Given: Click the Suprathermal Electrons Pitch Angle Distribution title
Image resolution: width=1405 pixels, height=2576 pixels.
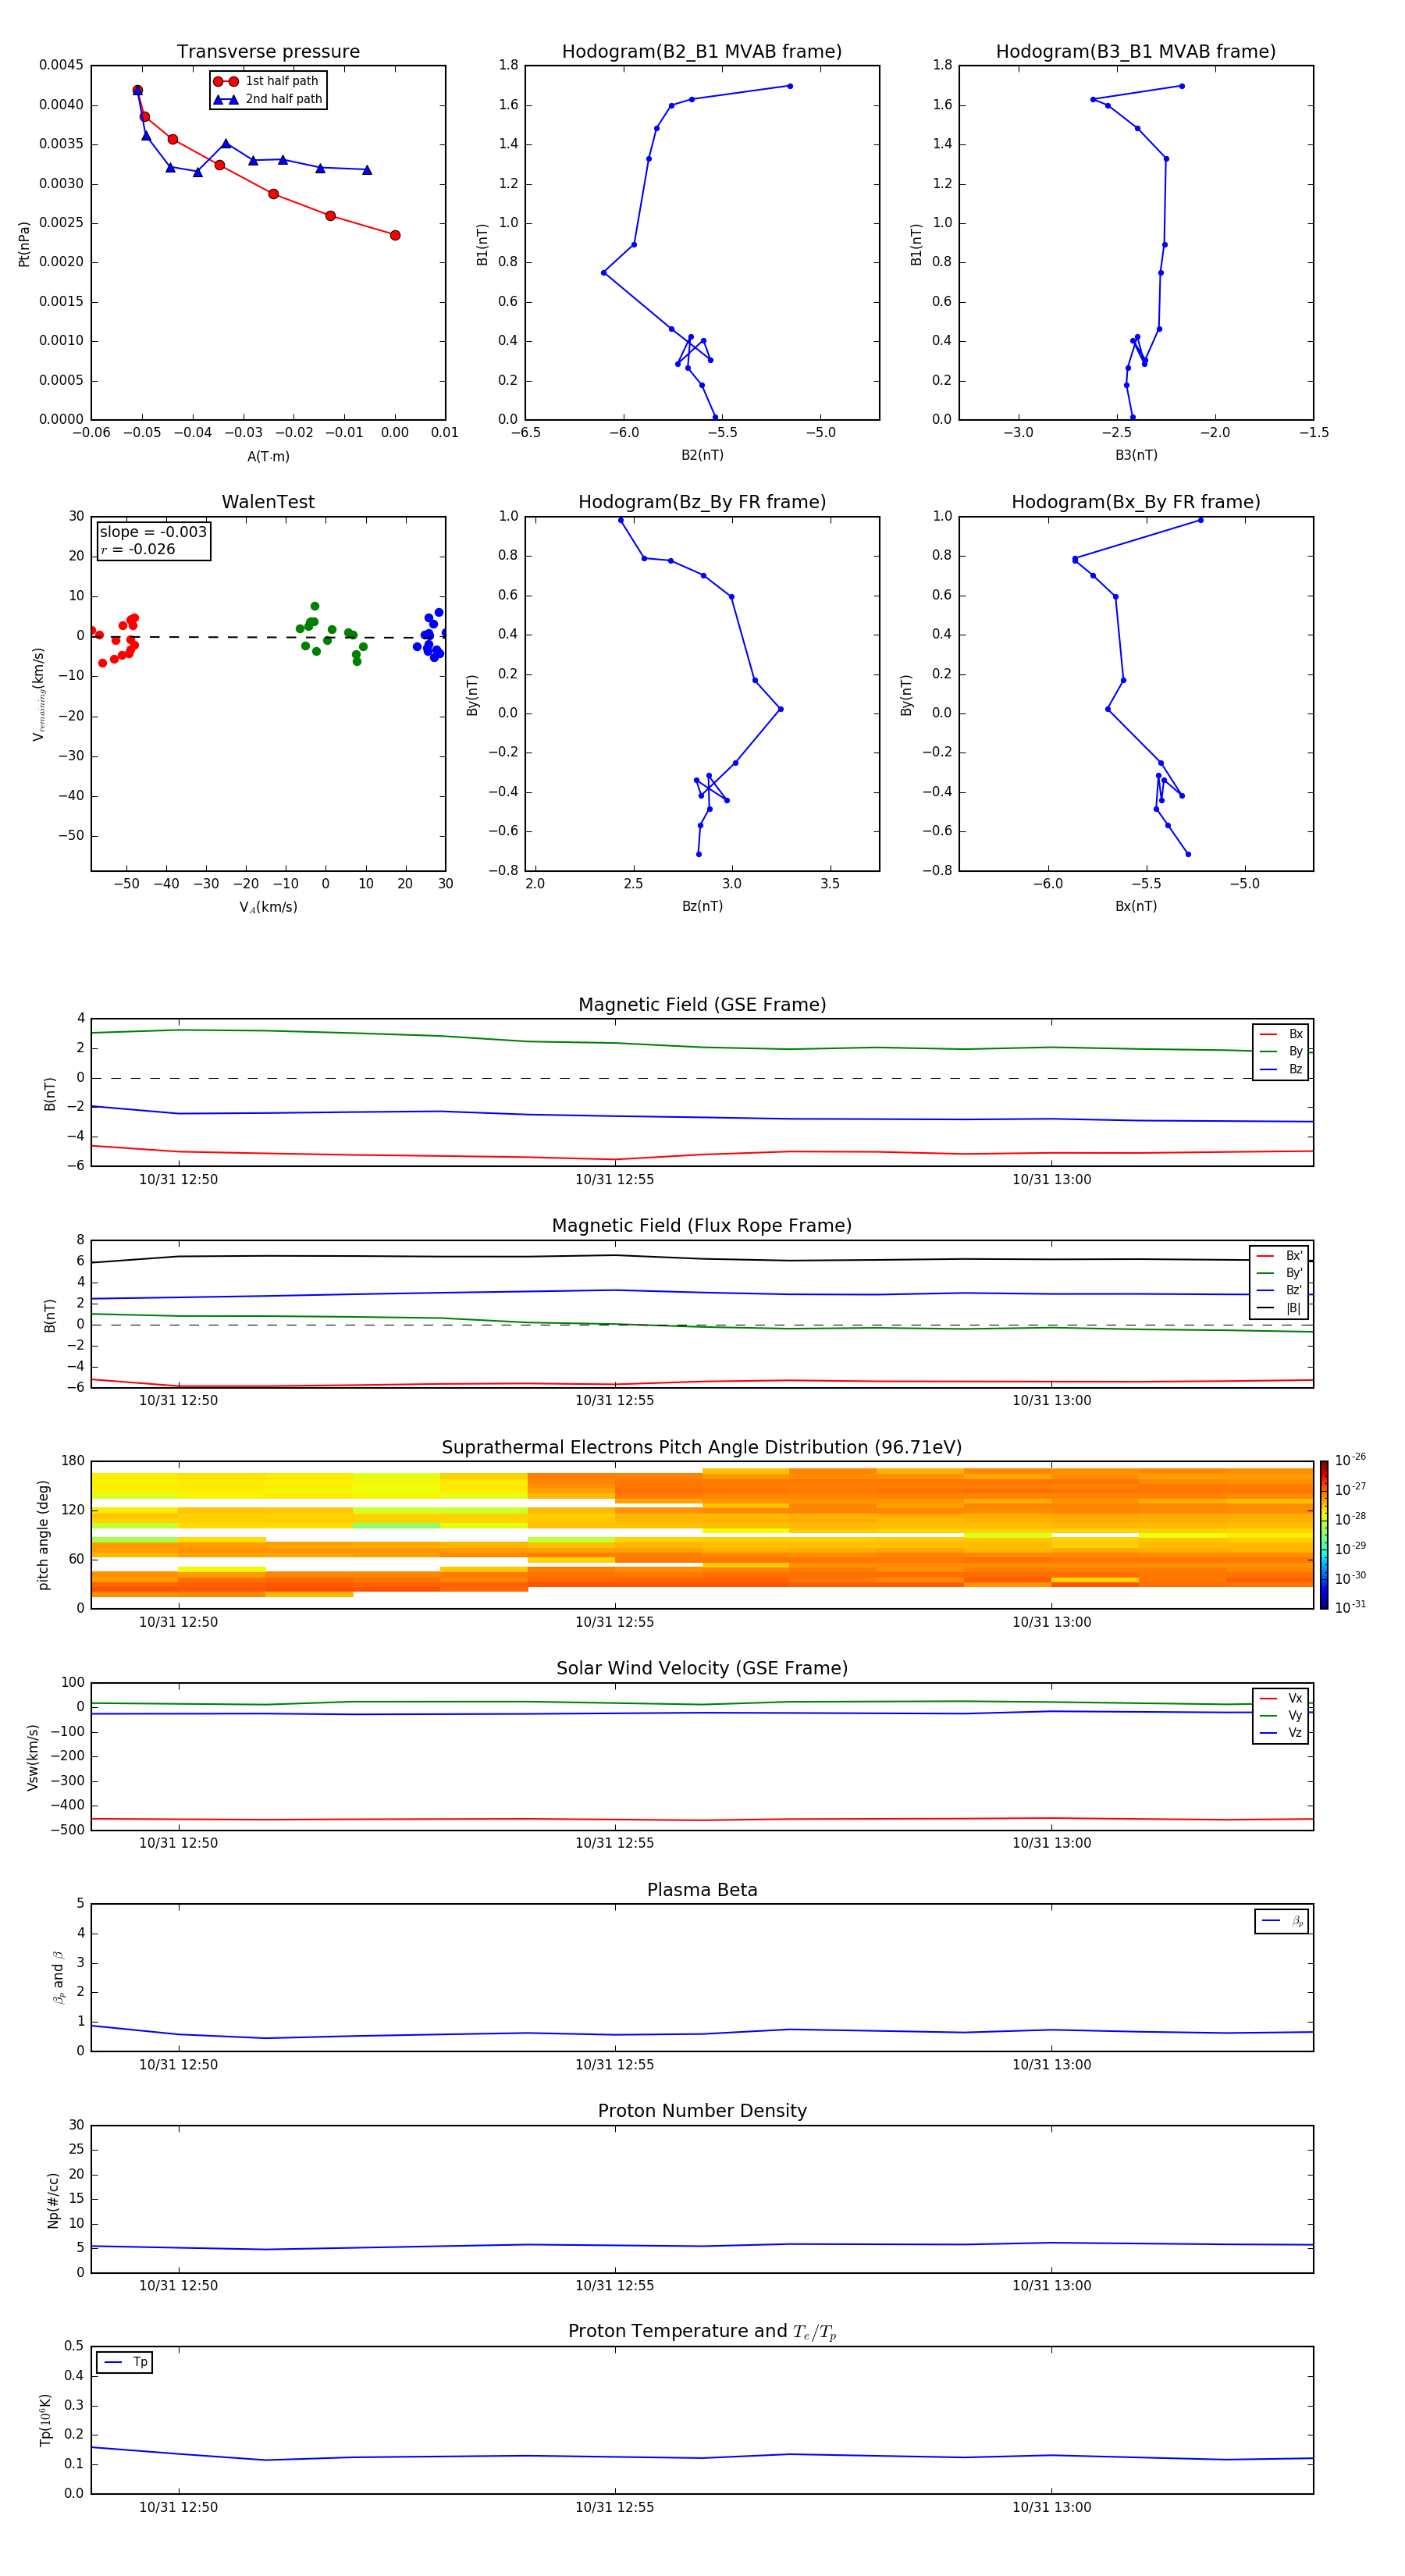Looking at the screenshot, I should [702, 1448].
